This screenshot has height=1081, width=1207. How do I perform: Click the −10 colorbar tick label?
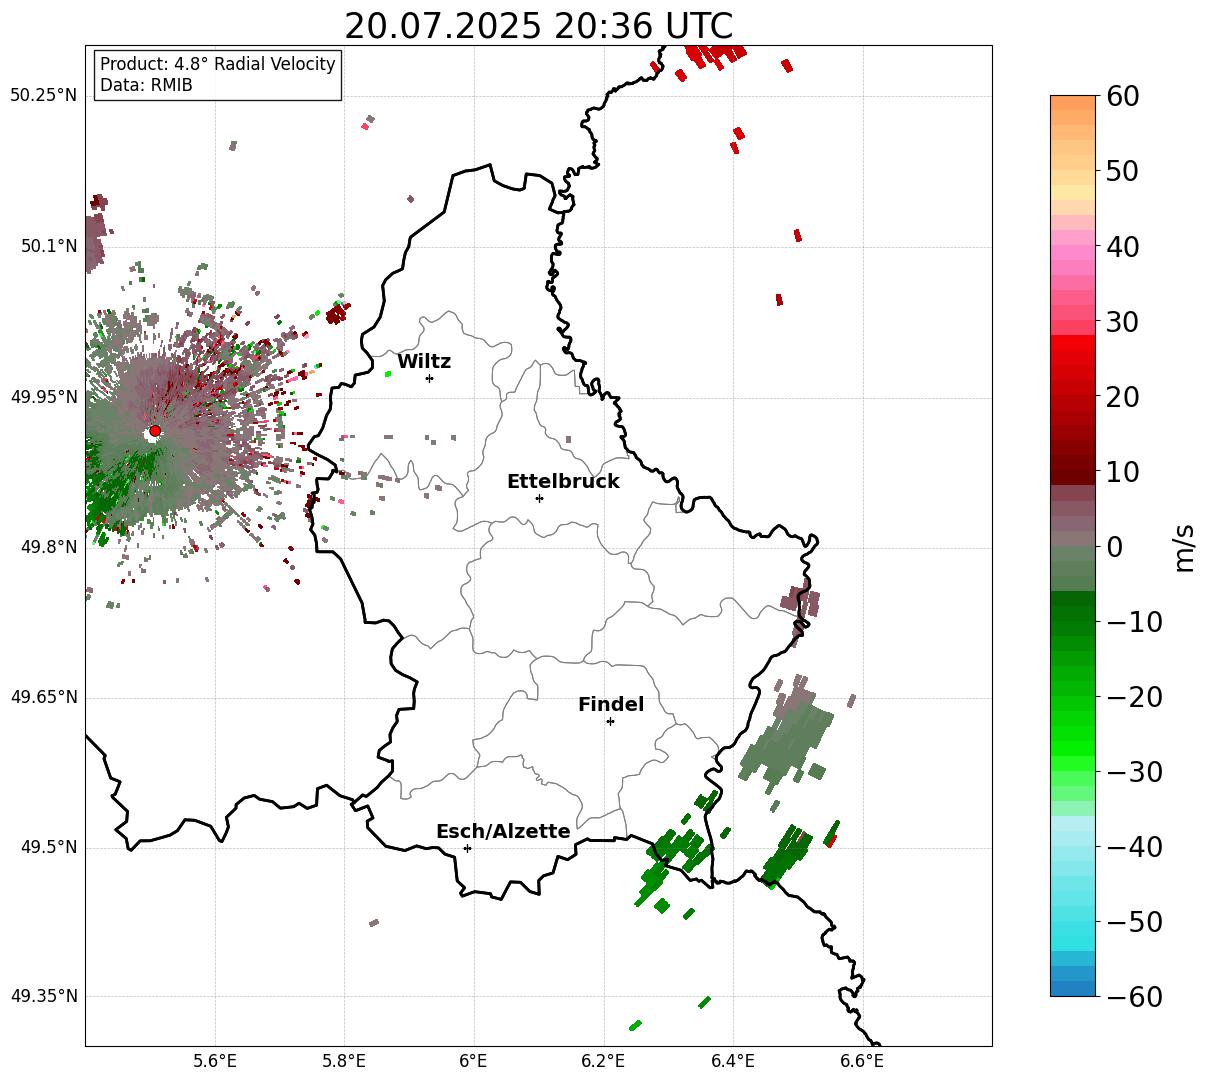click(x=1134, y=622)
